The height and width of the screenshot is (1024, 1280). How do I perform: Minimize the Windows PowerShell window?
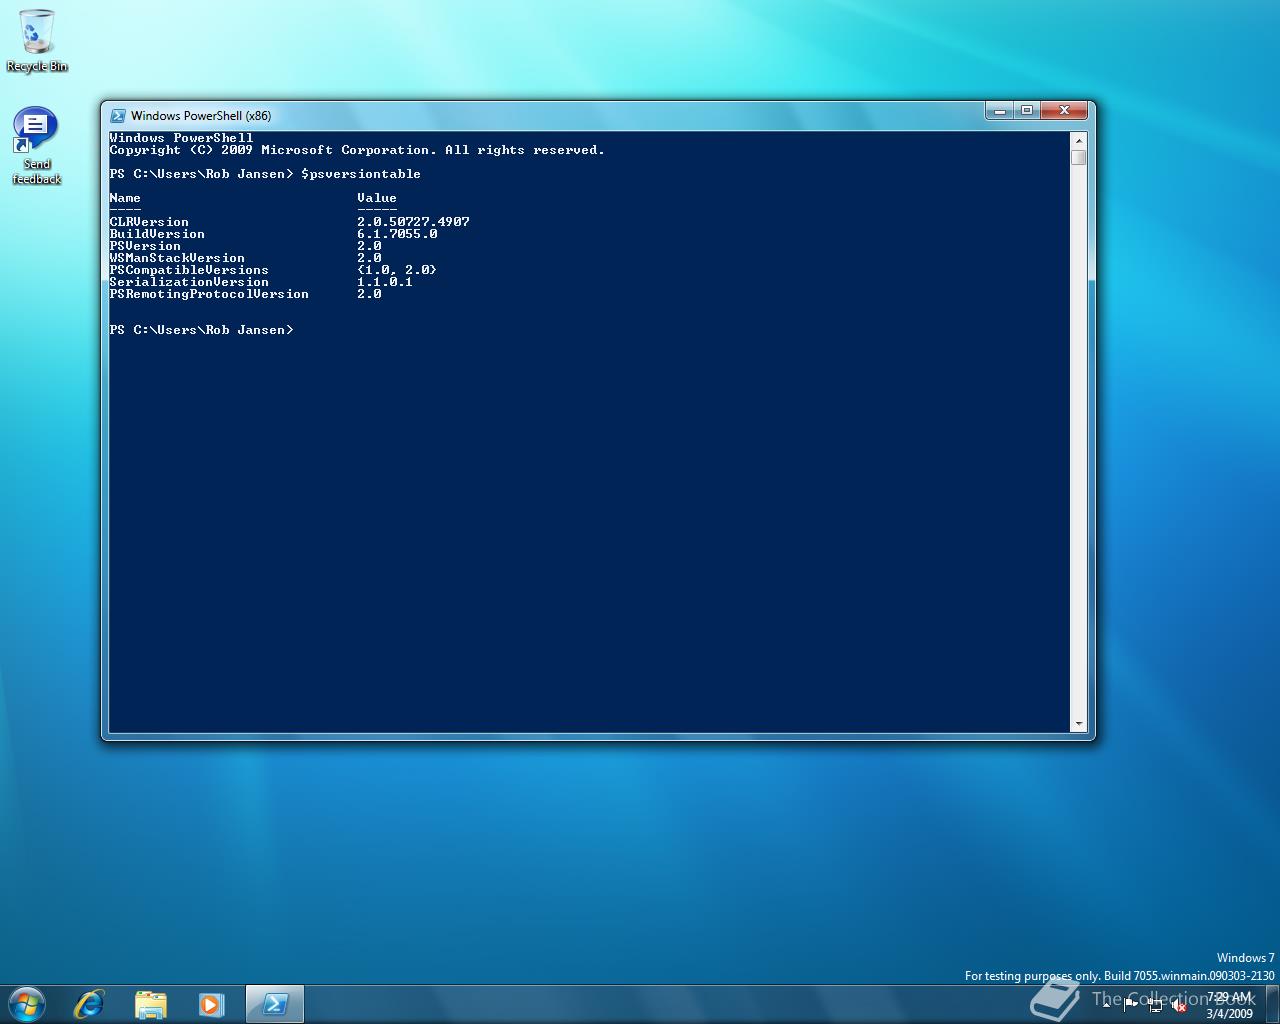(x=999, y=111)
